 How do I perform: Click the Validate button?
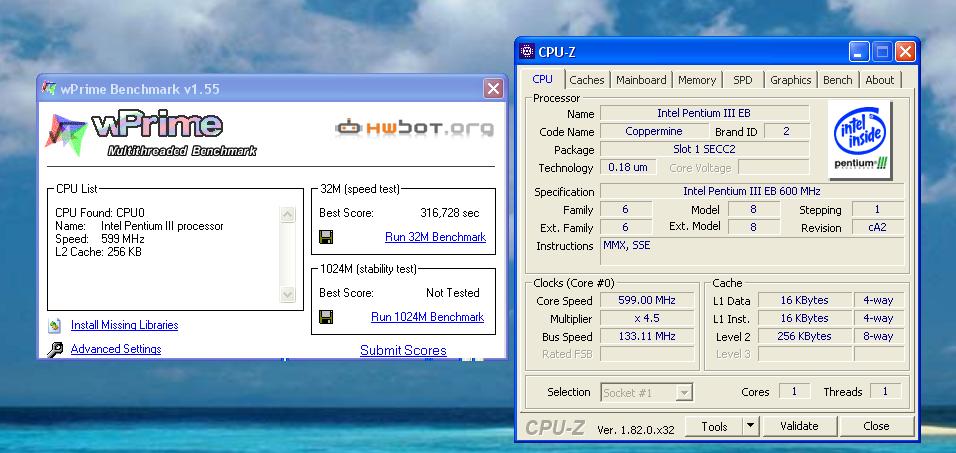coord(799,427)
